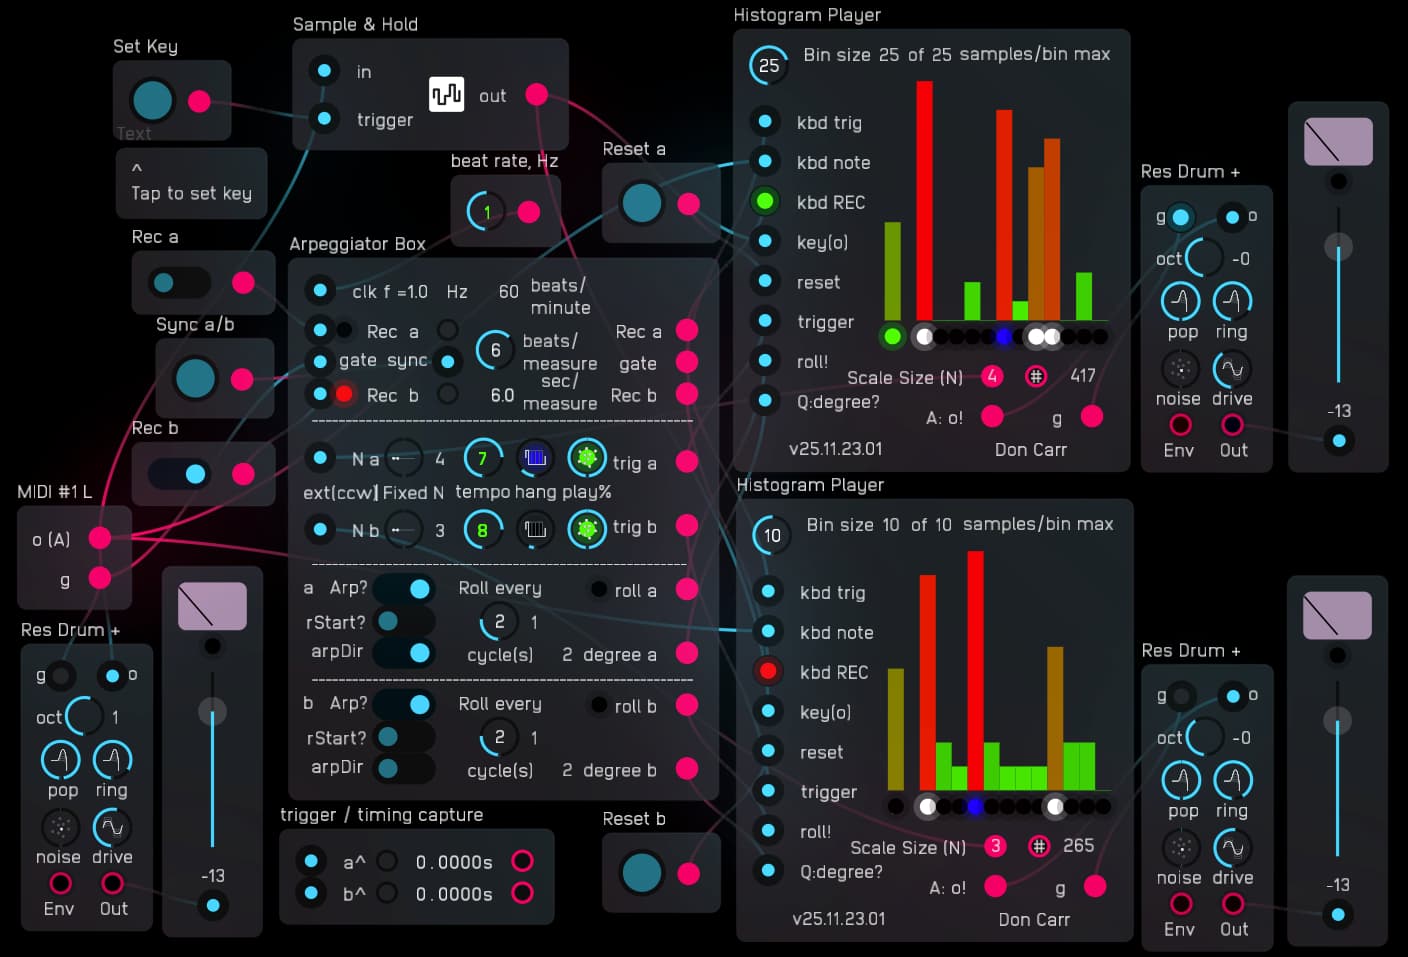Toggle the Rec a switch
1408x957 pixels.
point(179,283)
